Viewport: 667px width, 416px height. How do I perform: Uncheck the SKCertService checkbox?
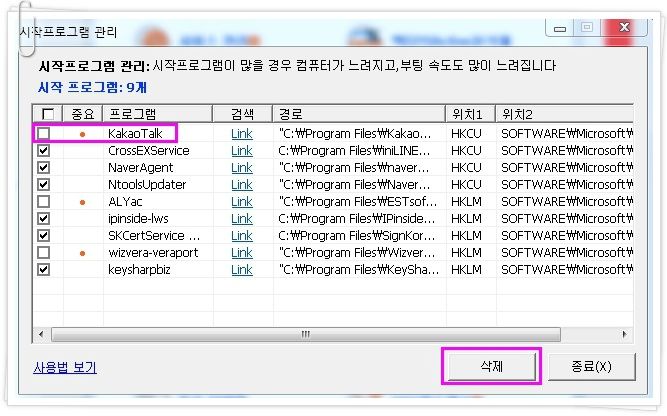pos(43,236)
